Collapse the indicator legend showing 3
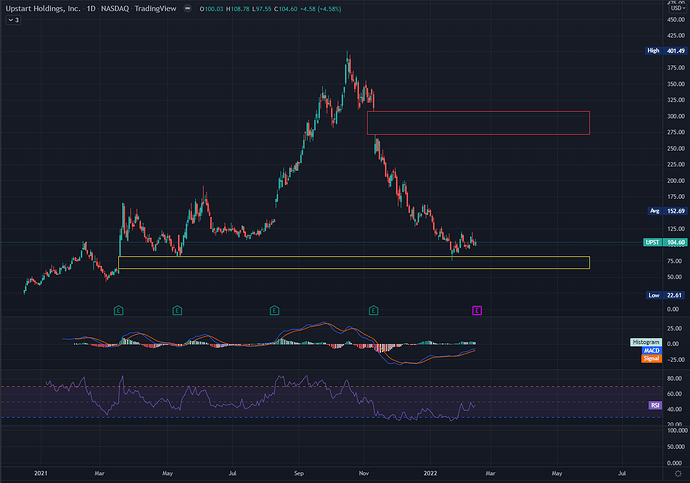This screenshot has width=690, height=483. (13, 20)
